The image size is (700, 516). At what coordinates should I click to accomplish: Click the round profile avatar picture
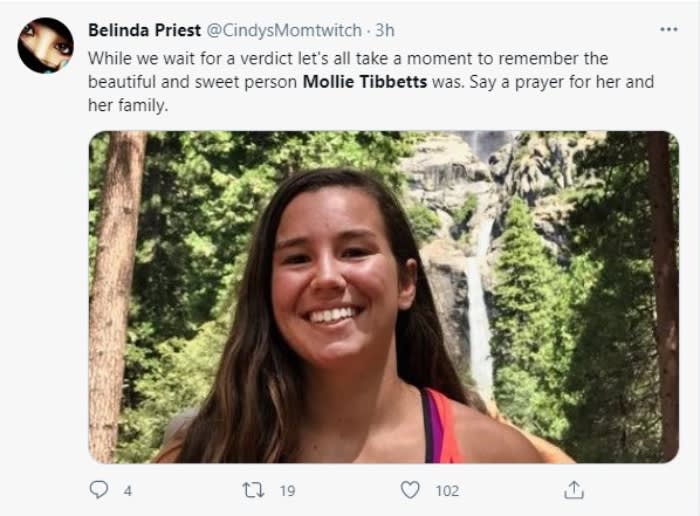(46, 45)
